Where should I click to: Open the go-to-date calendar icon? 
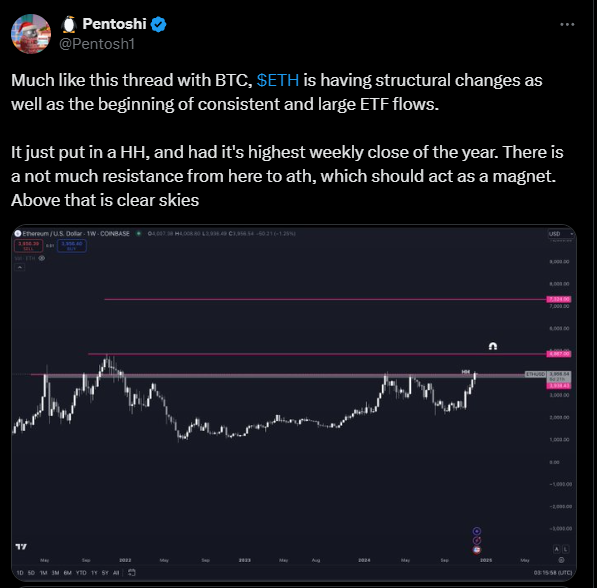point(132,572)
